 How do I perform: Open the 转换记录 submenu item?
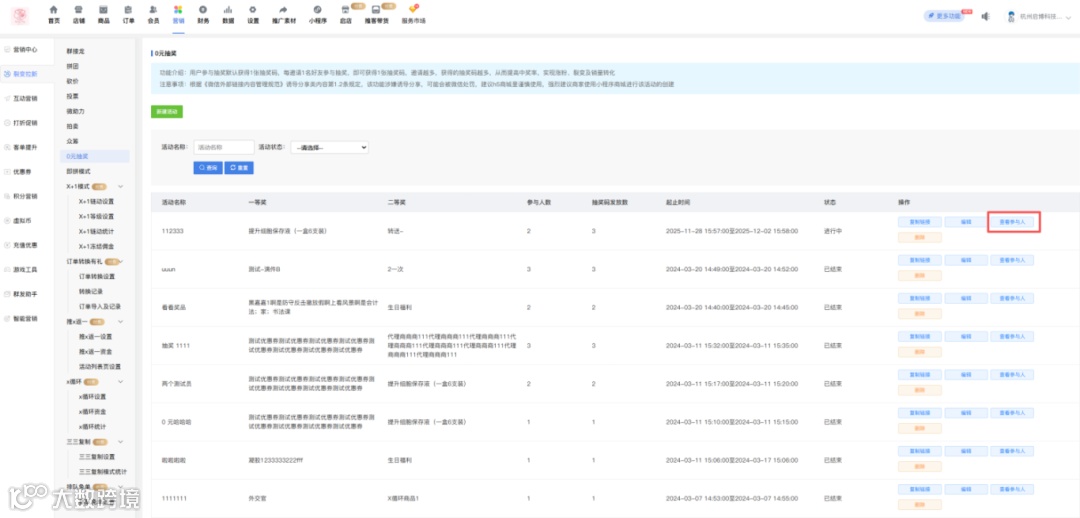coord(90,291)
